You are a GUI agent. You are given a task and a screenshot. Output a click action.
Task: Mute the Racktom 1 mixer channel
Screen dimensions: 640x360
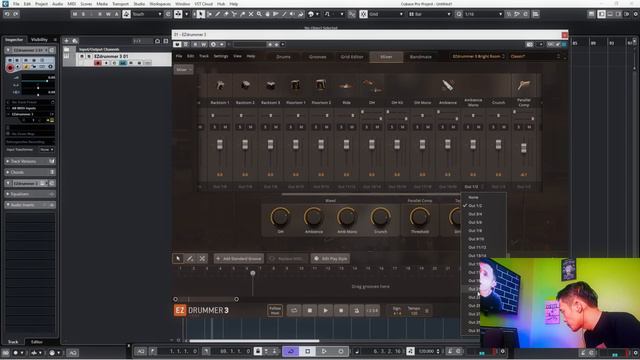225,127
